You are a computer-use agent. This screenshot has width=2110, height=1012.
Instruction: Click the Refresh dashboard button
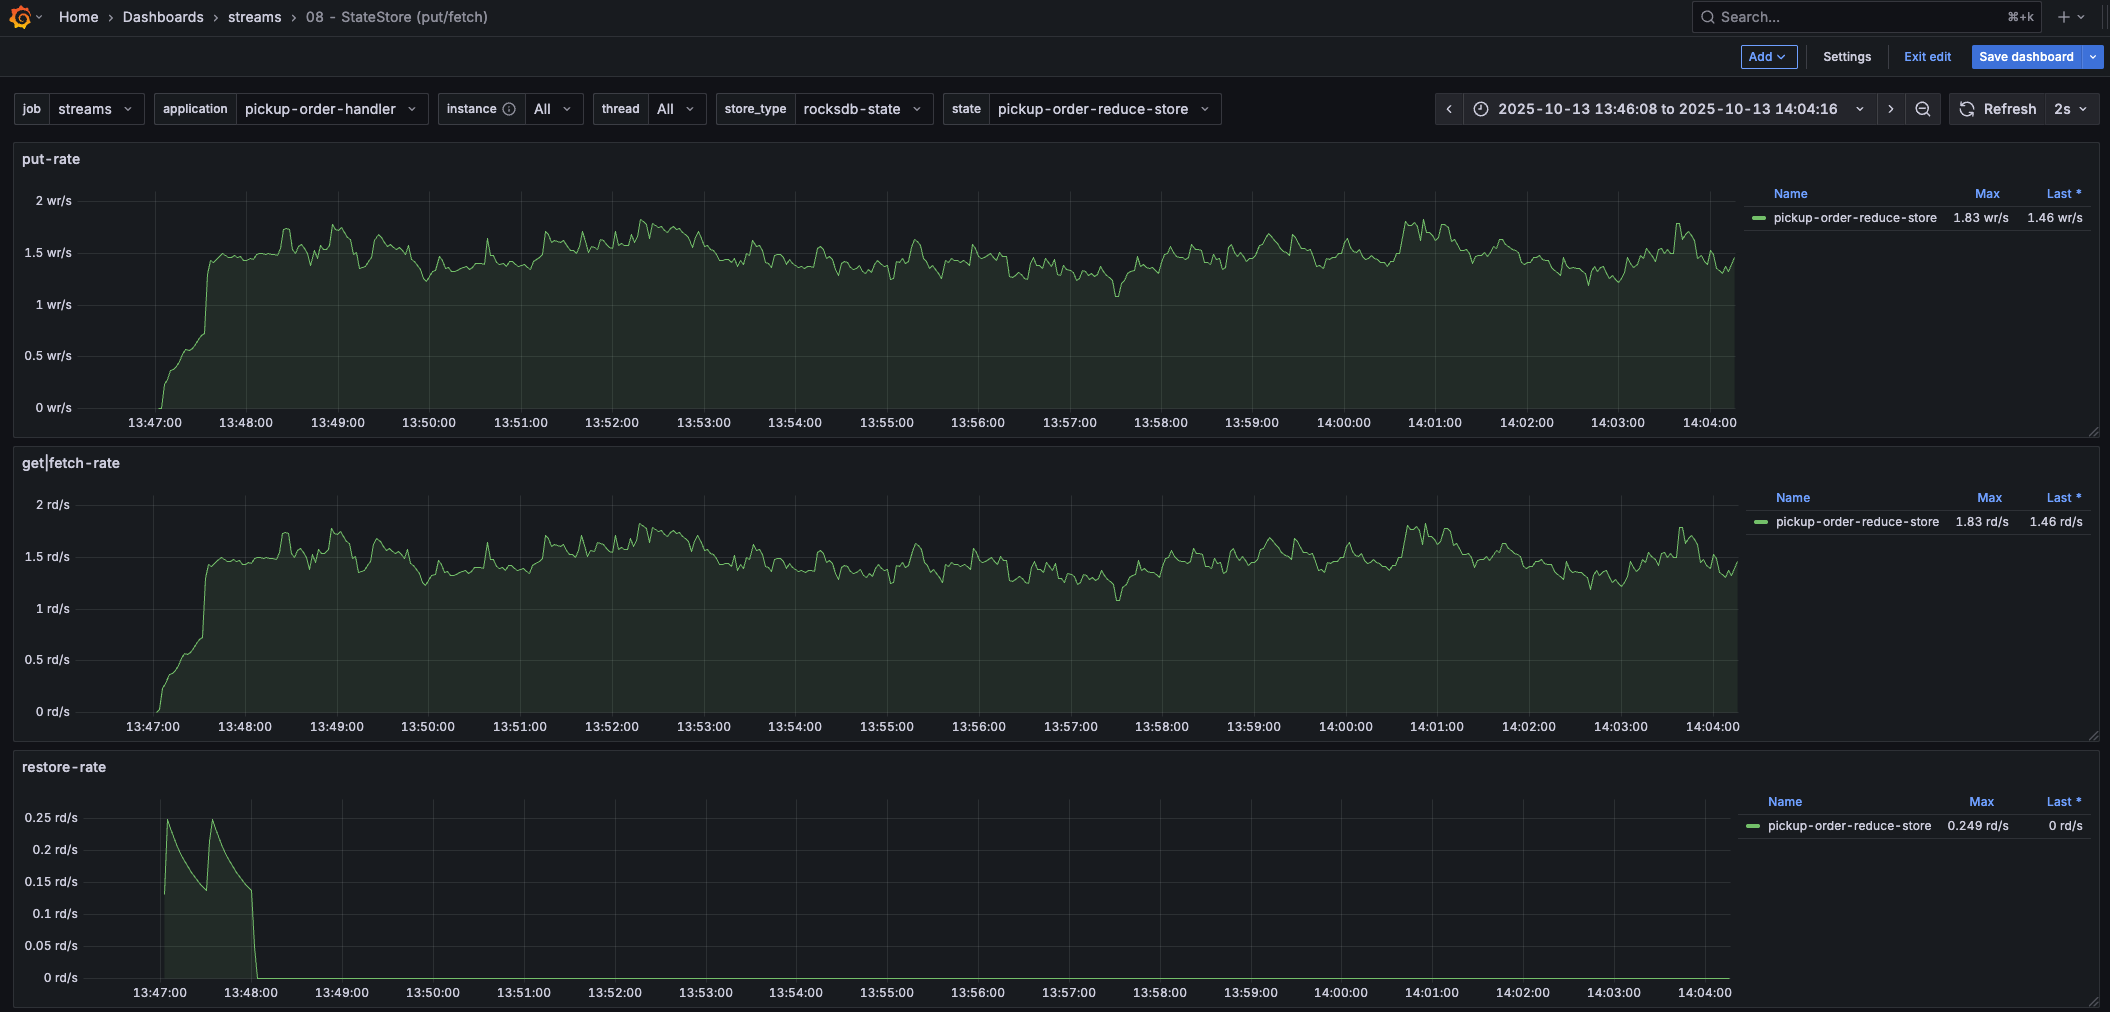[x=1997, y=109]
